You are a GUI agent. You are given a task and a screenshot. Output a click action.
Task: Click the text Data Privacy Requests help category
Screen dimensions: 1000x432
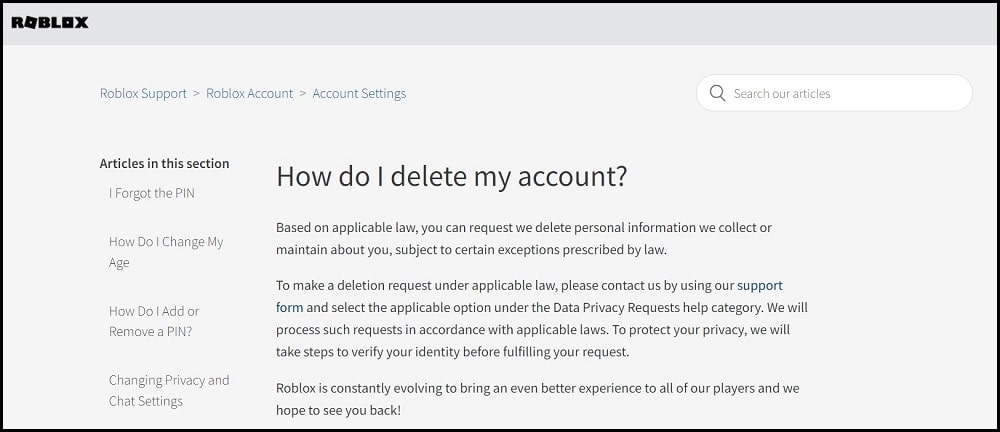click(658, 308)
